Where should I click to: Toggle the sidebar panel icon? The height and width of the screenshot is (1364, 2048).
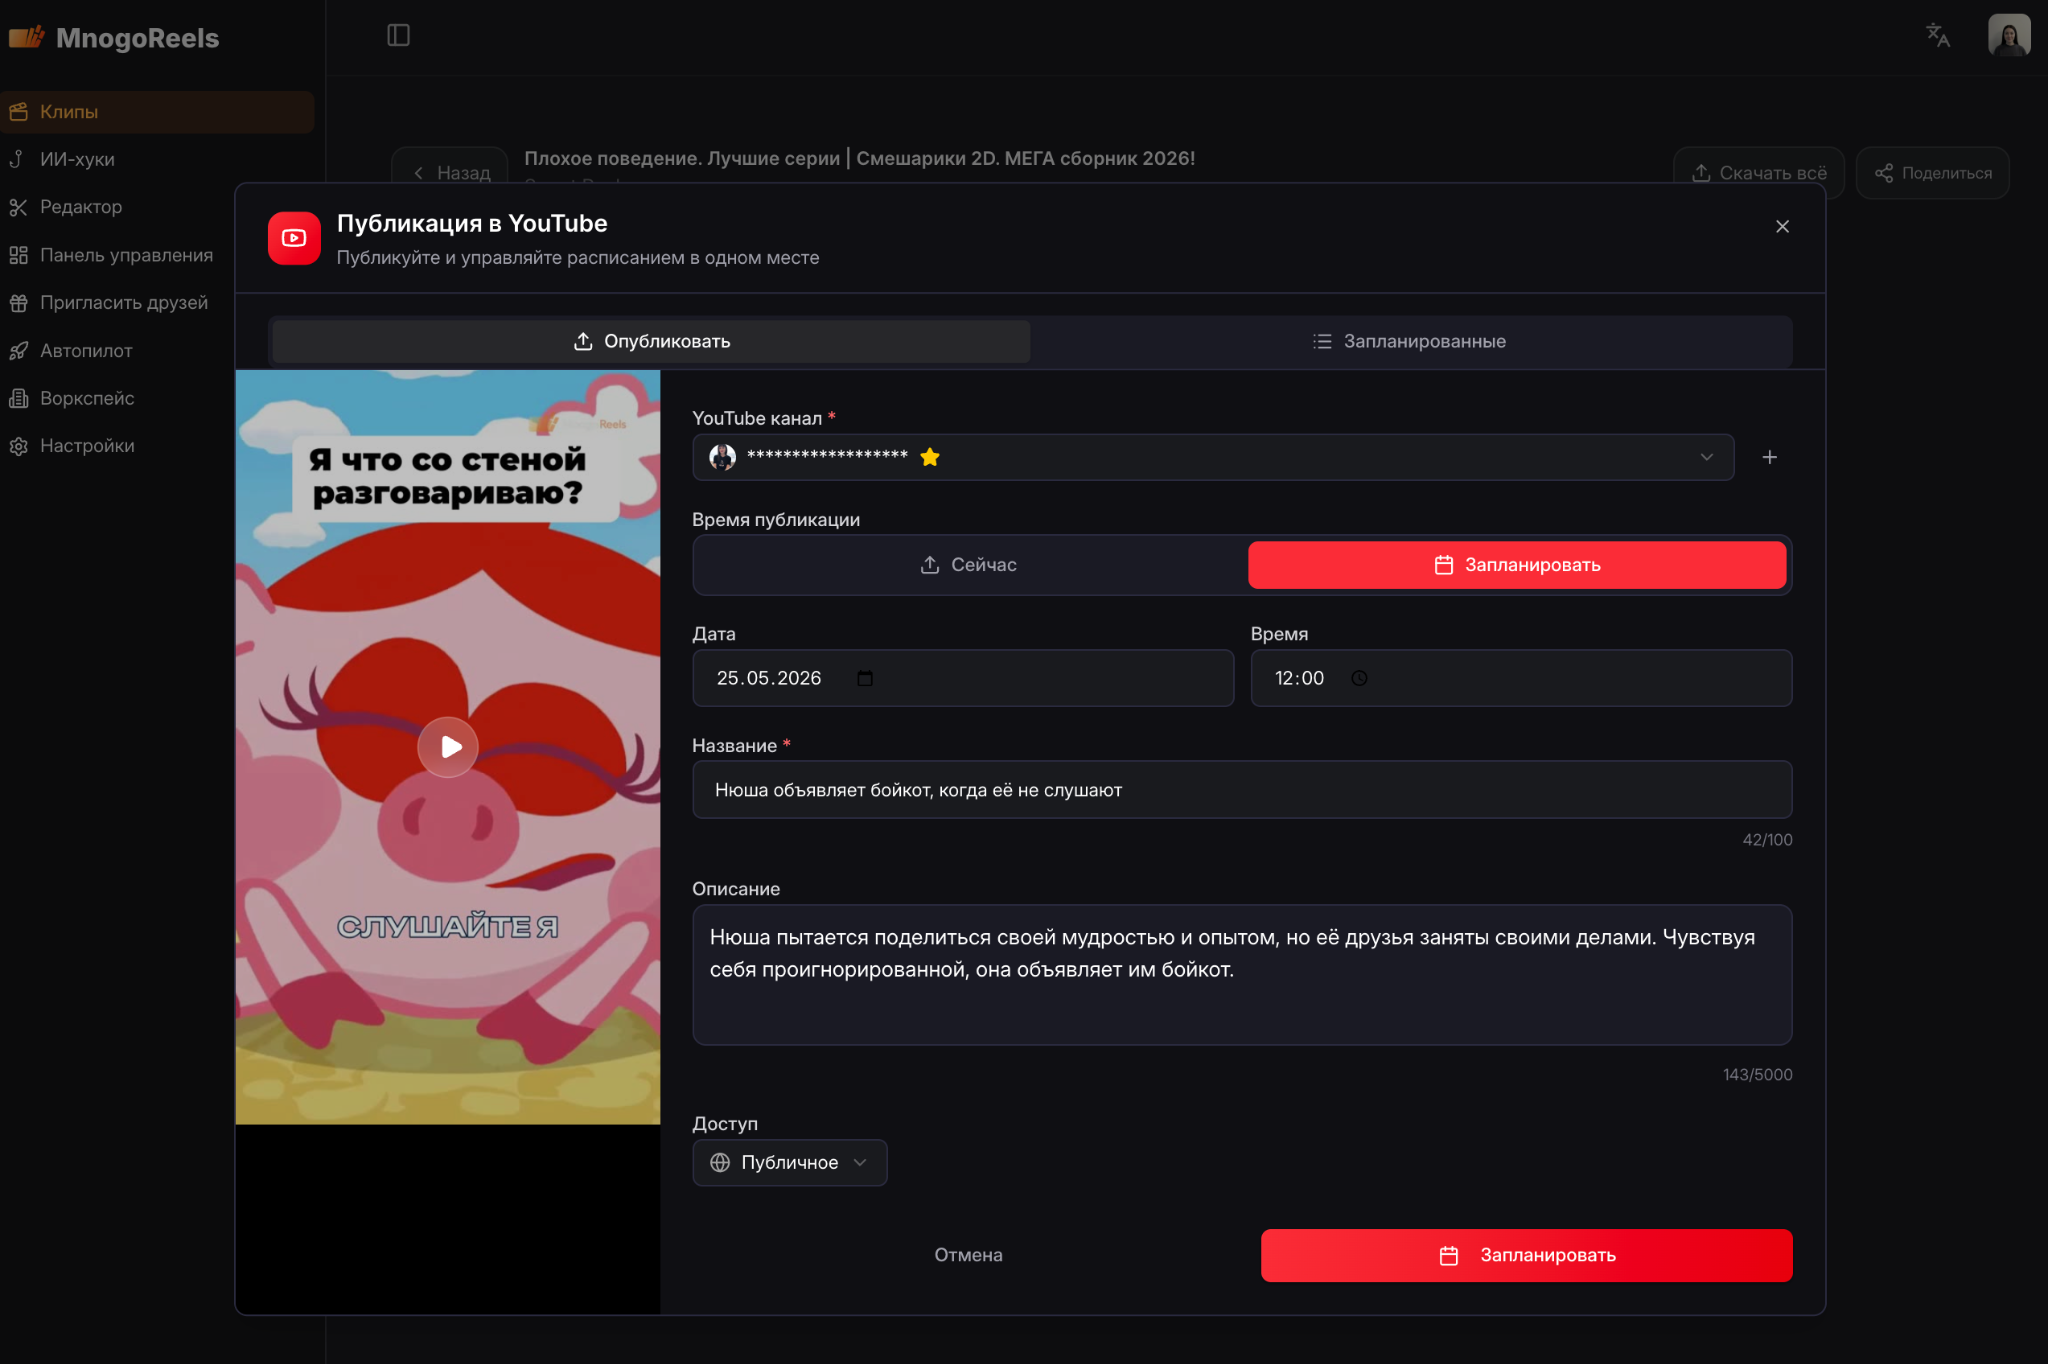click(x=398, y=35)
